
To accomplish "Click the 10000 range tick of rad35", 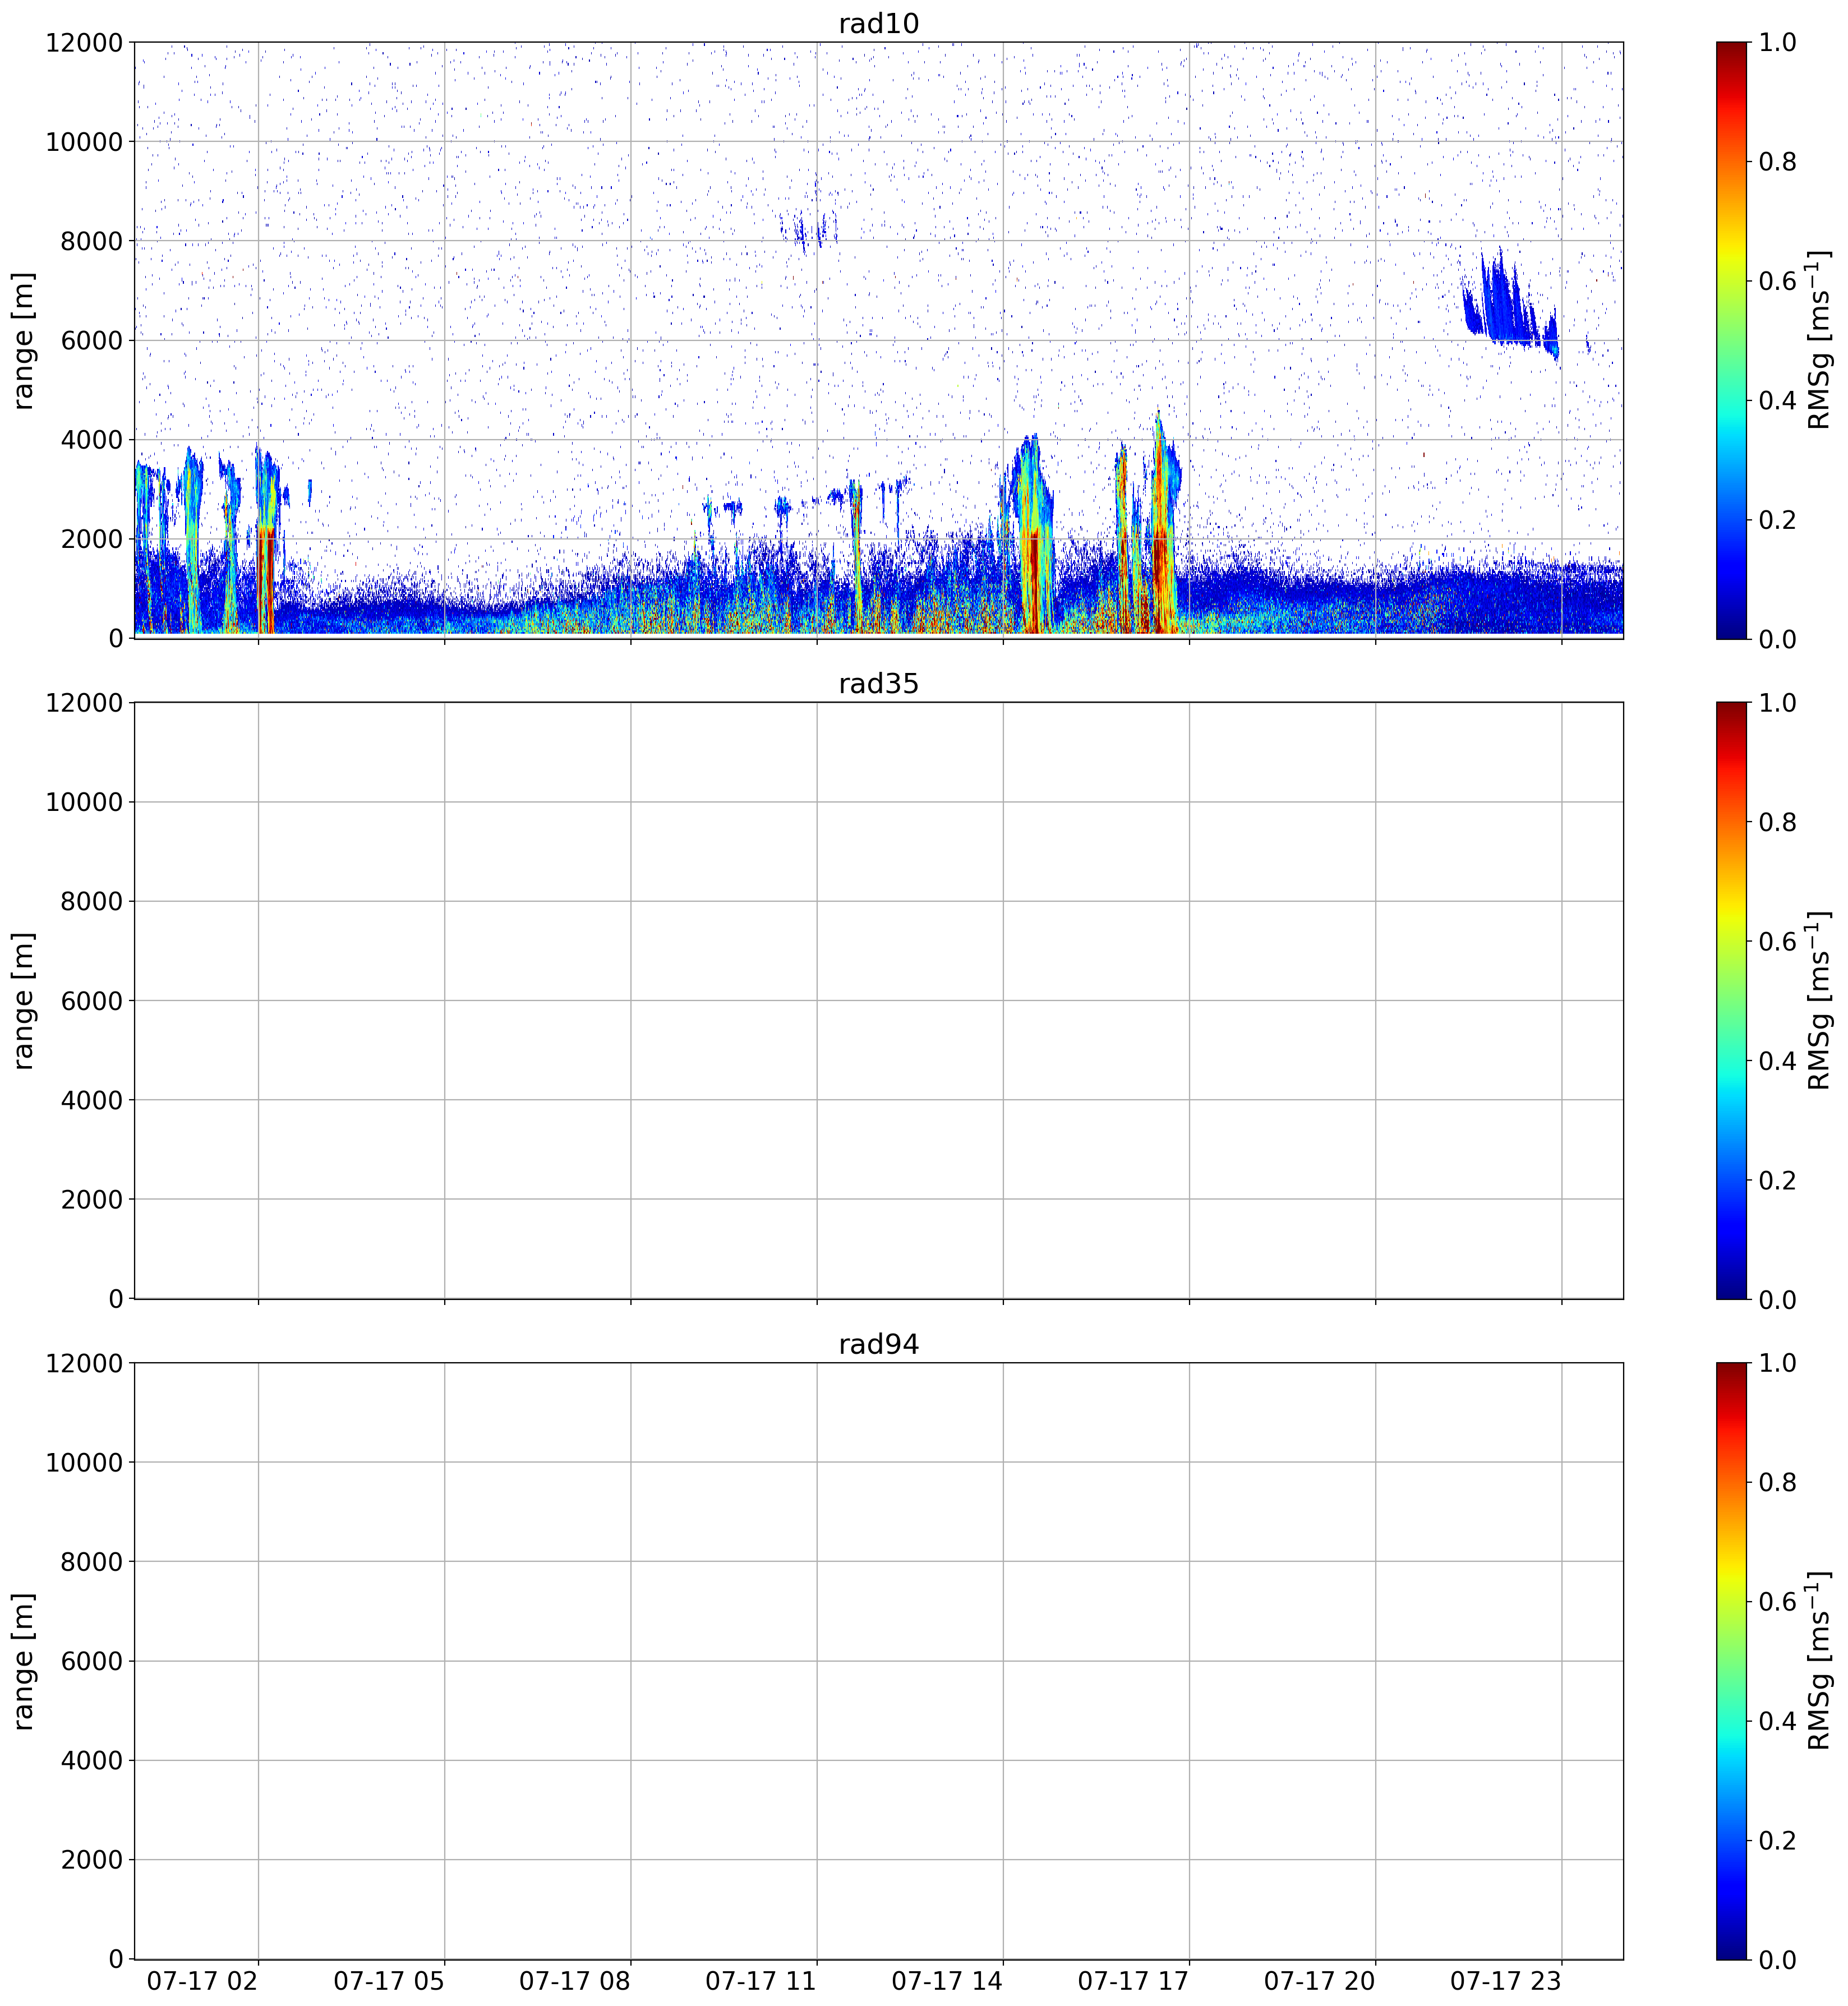I will (x=85, y=802).
